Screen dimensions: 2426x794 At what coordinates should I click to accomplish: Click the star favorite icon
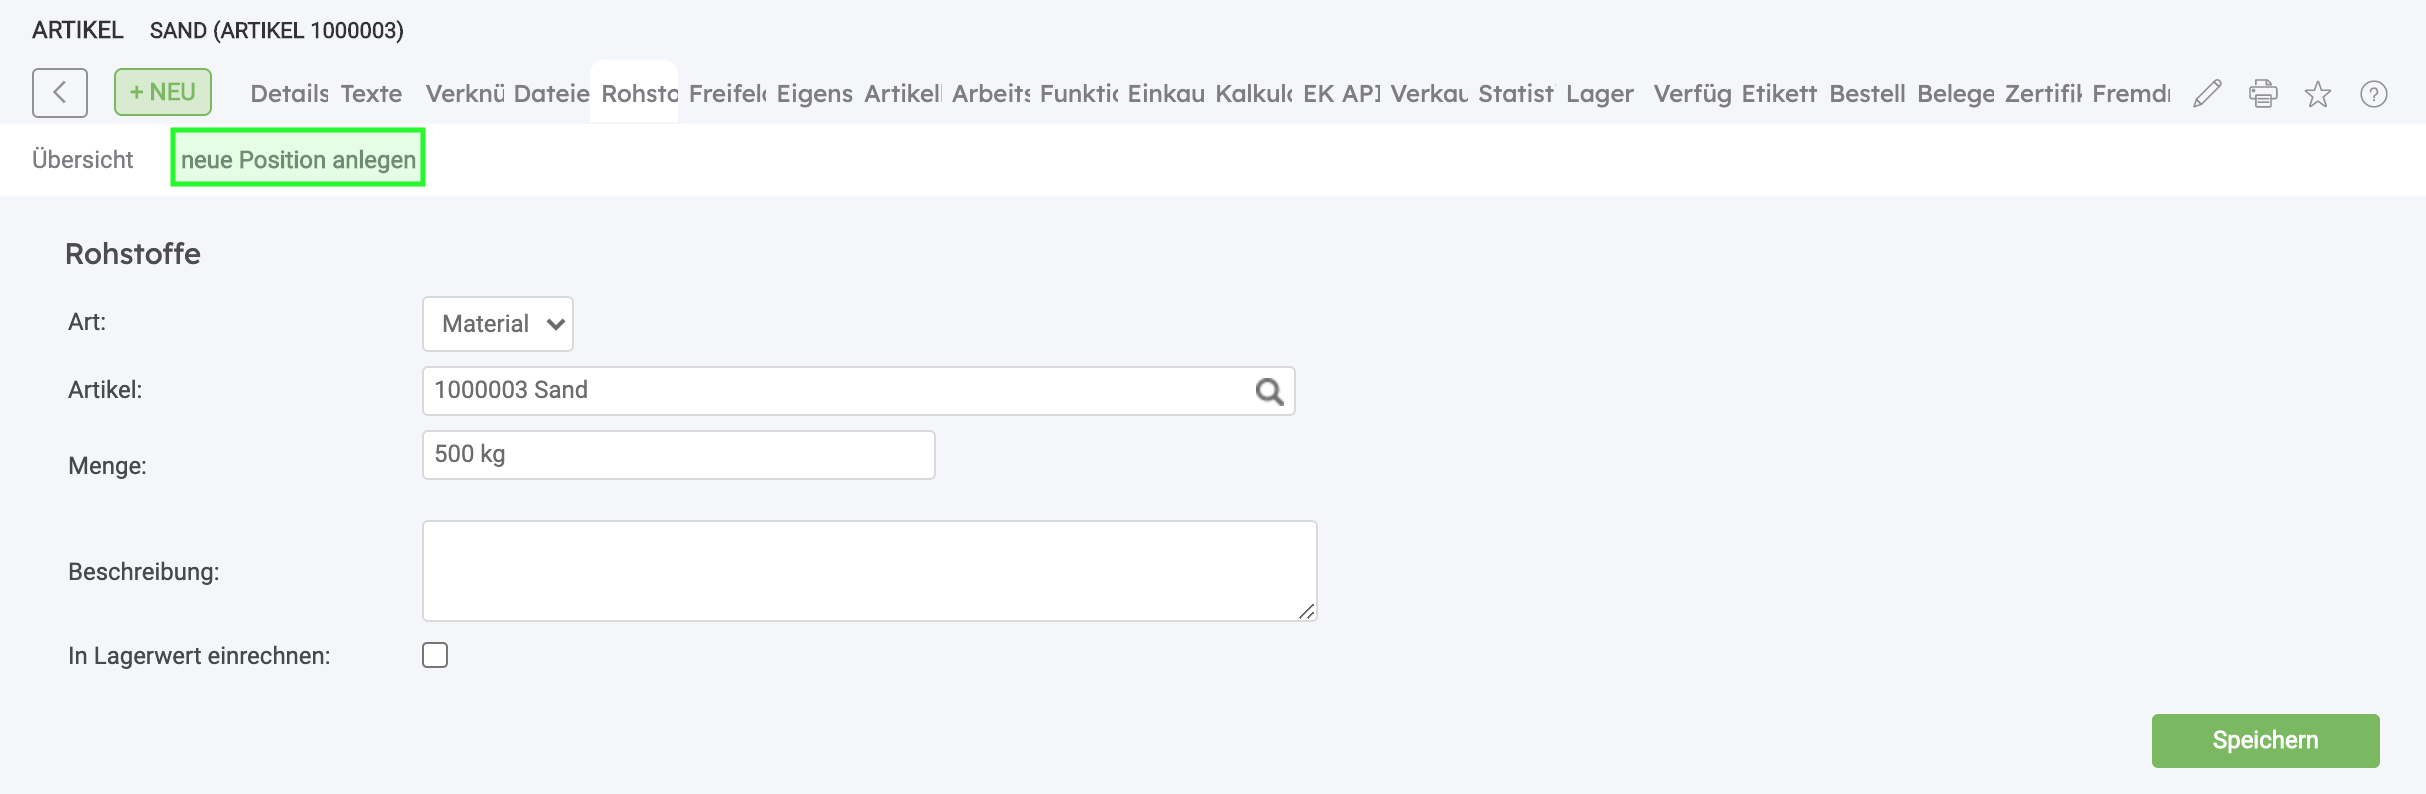(x=2318, y=94)
